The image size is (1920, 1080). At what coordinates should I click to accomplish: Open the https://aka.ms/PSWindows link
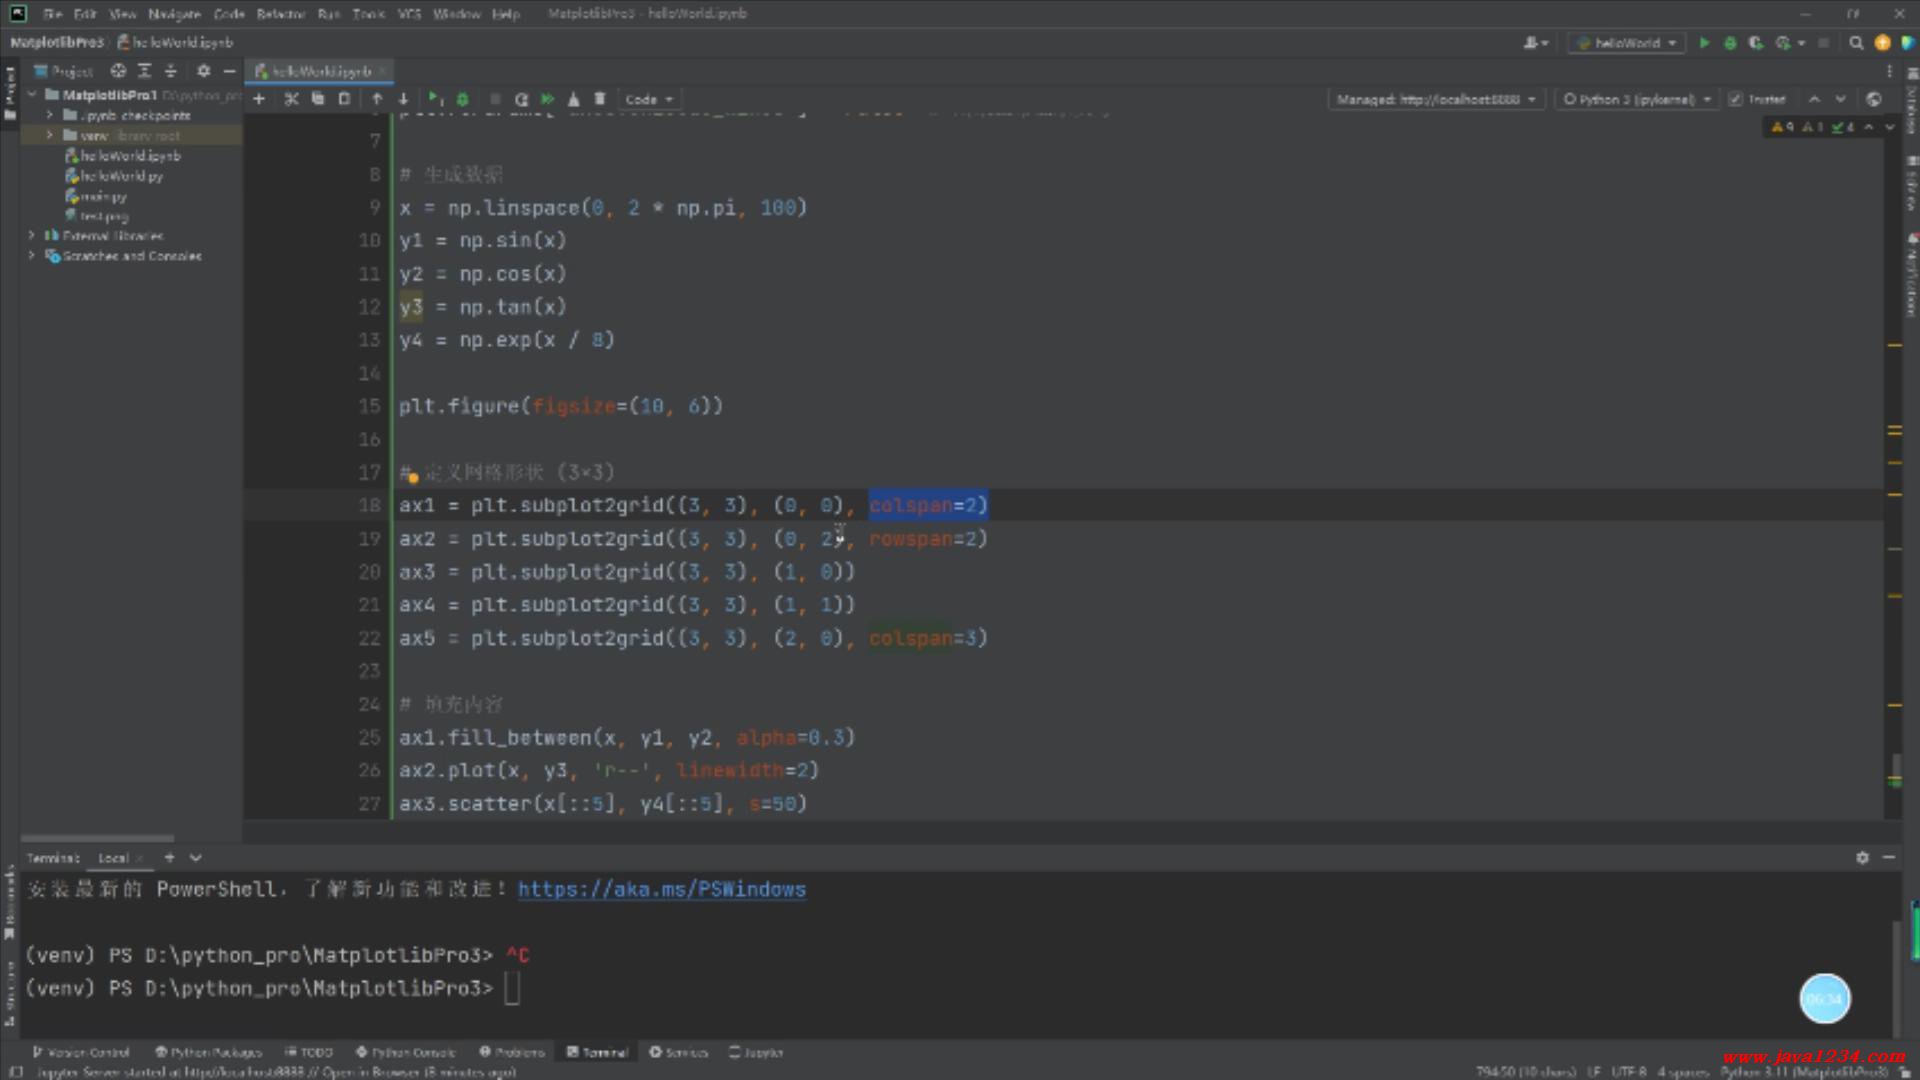[x=661, y=889]
